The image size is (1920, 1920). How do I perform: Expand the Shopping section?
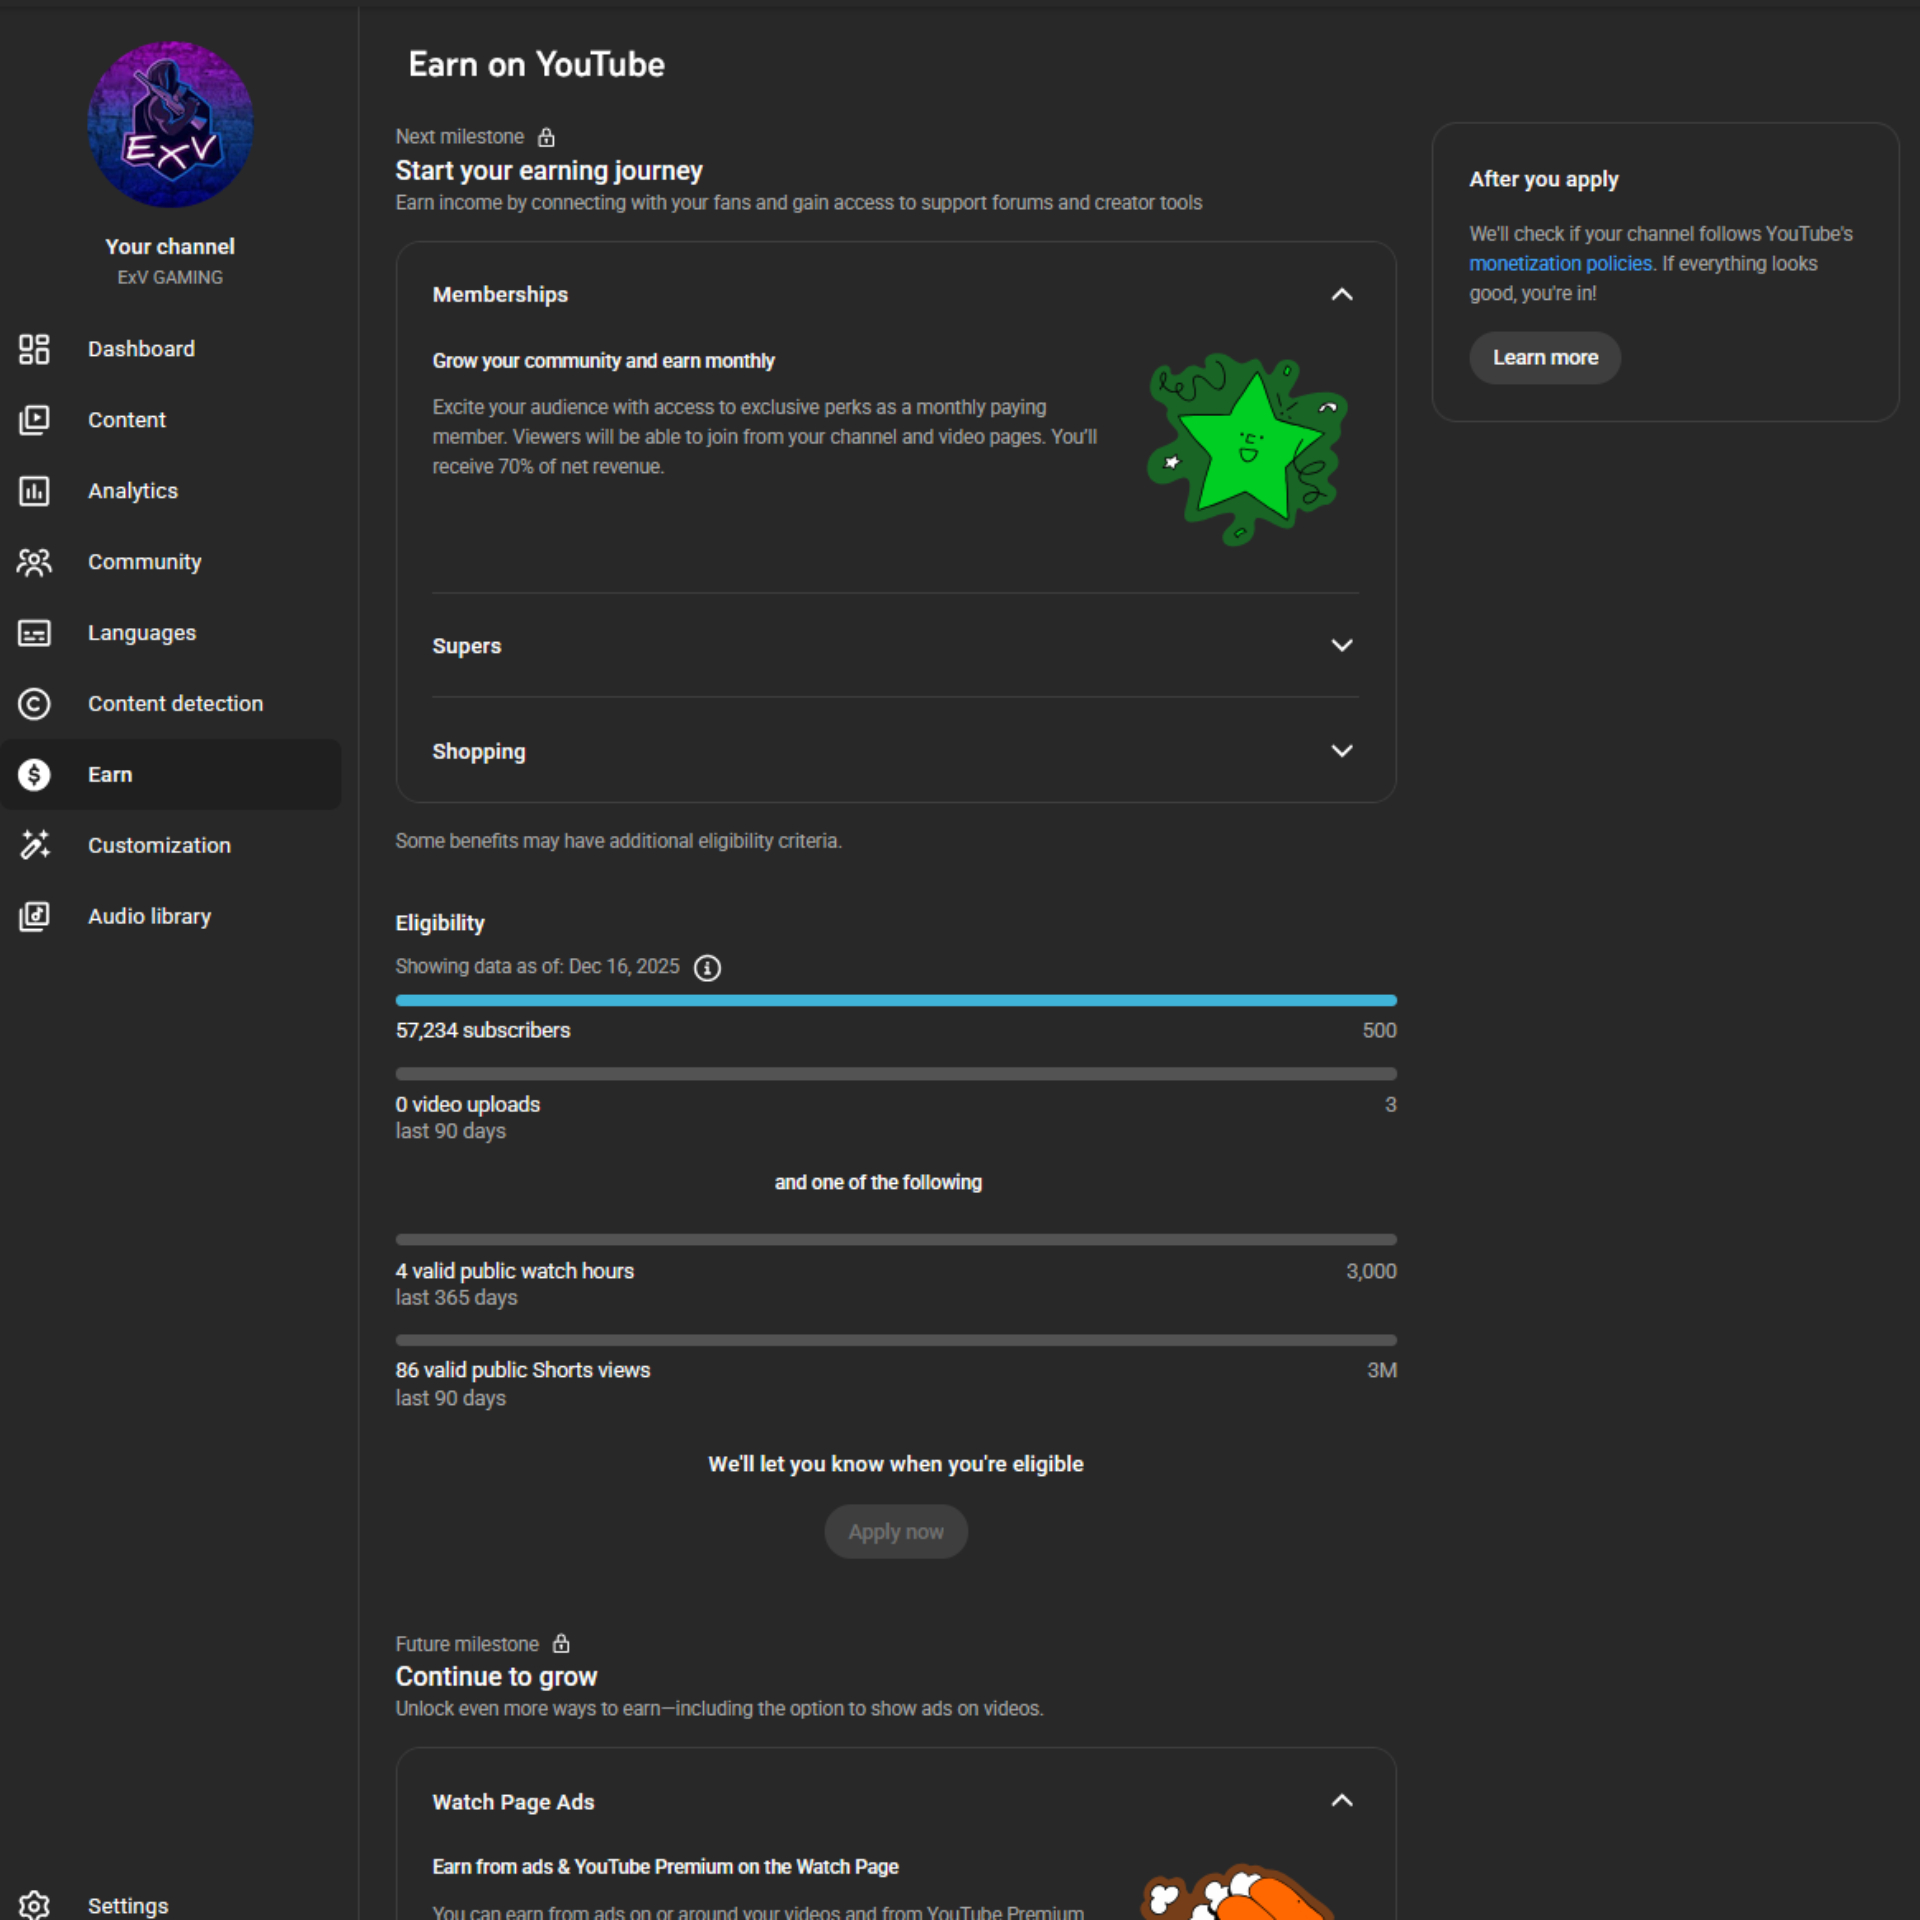[x=1341, y=751]
